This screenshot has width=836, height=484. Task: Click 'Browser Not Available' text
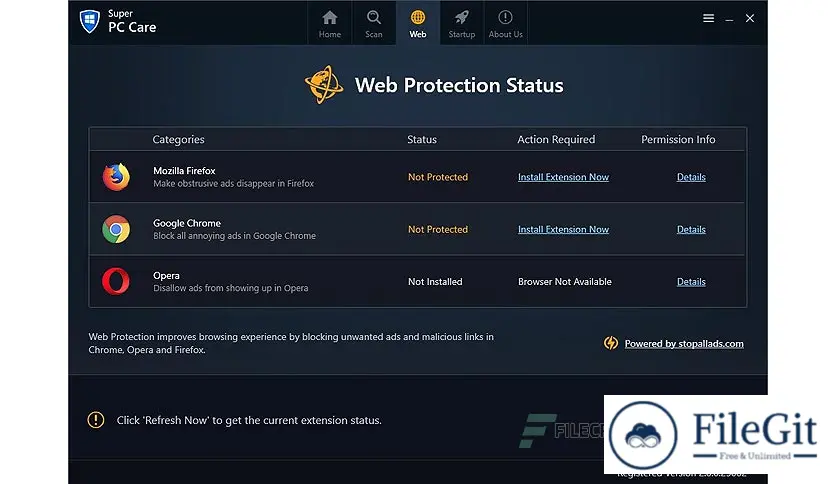tap(565, 281)
